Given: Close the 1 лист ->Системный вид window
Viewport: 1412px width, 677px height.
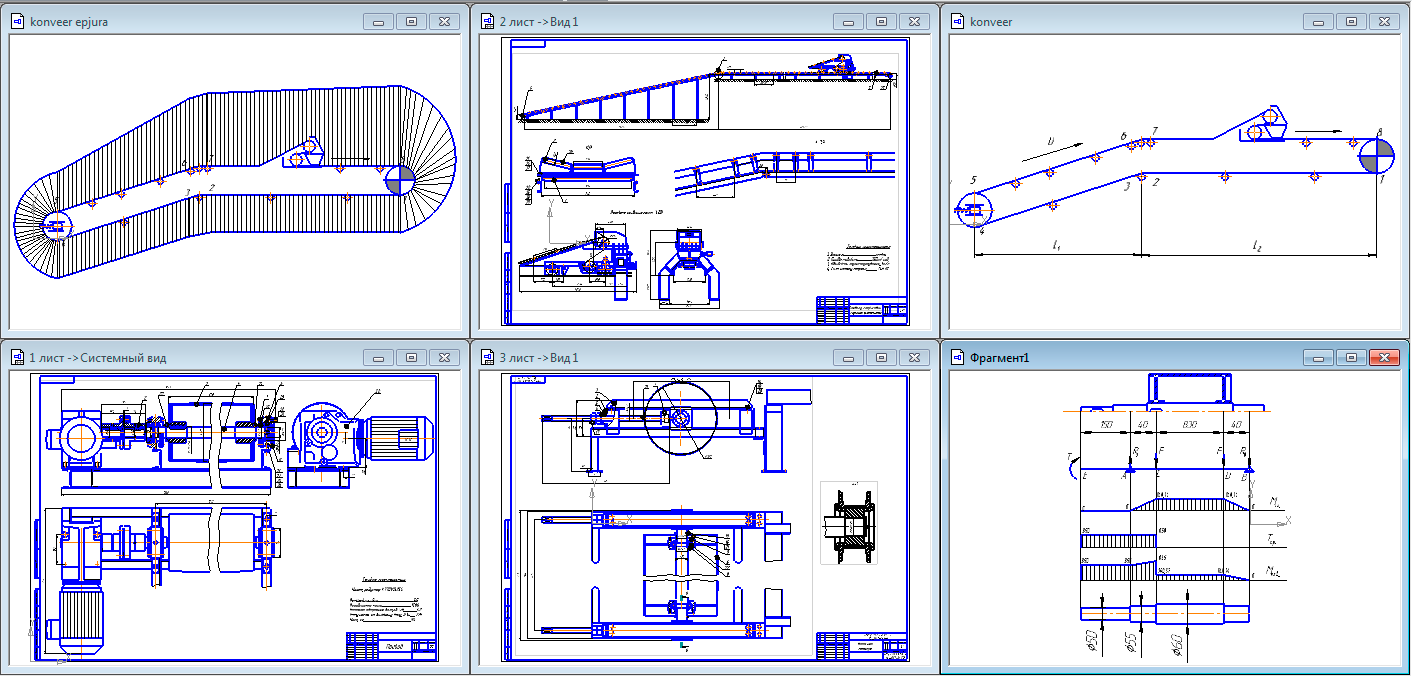Looking at the screenshot, I should click(x=443, y=357).
